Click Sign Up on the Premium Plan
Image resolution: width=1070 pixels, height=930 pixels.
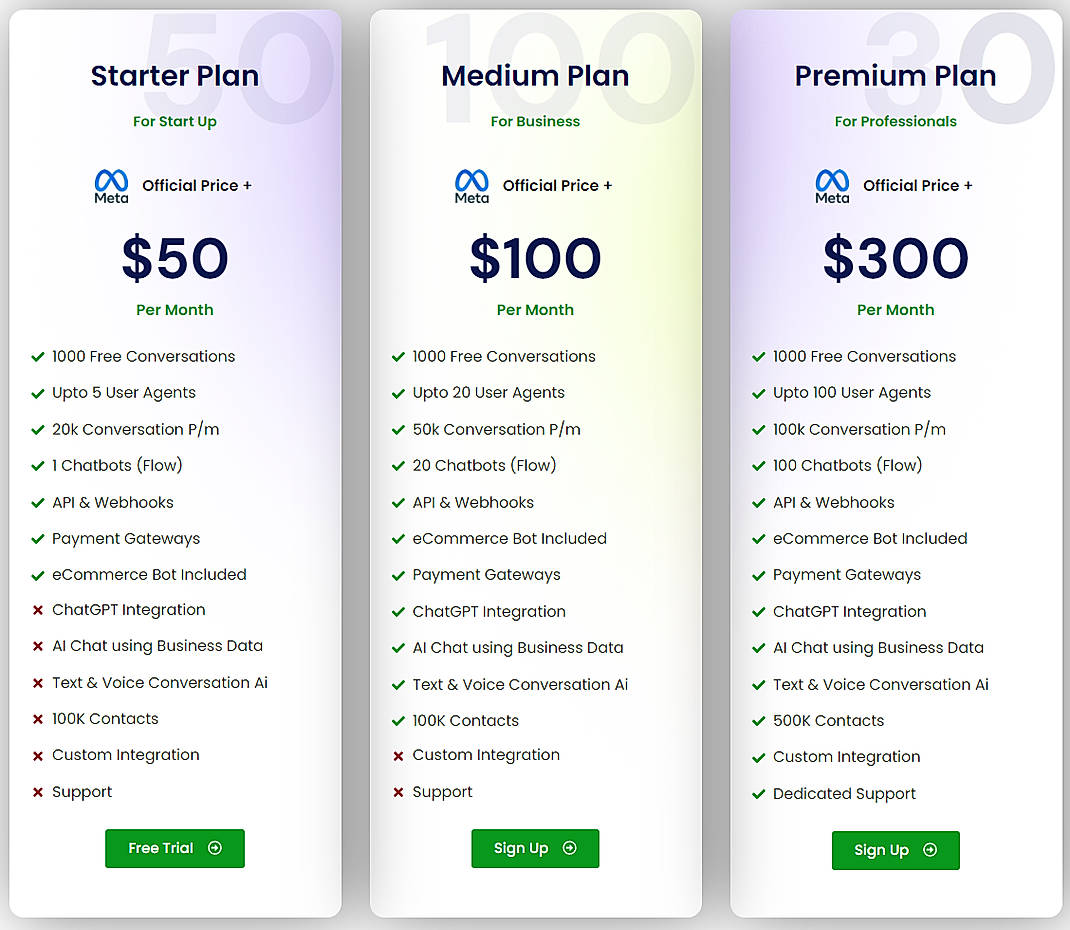895,850
